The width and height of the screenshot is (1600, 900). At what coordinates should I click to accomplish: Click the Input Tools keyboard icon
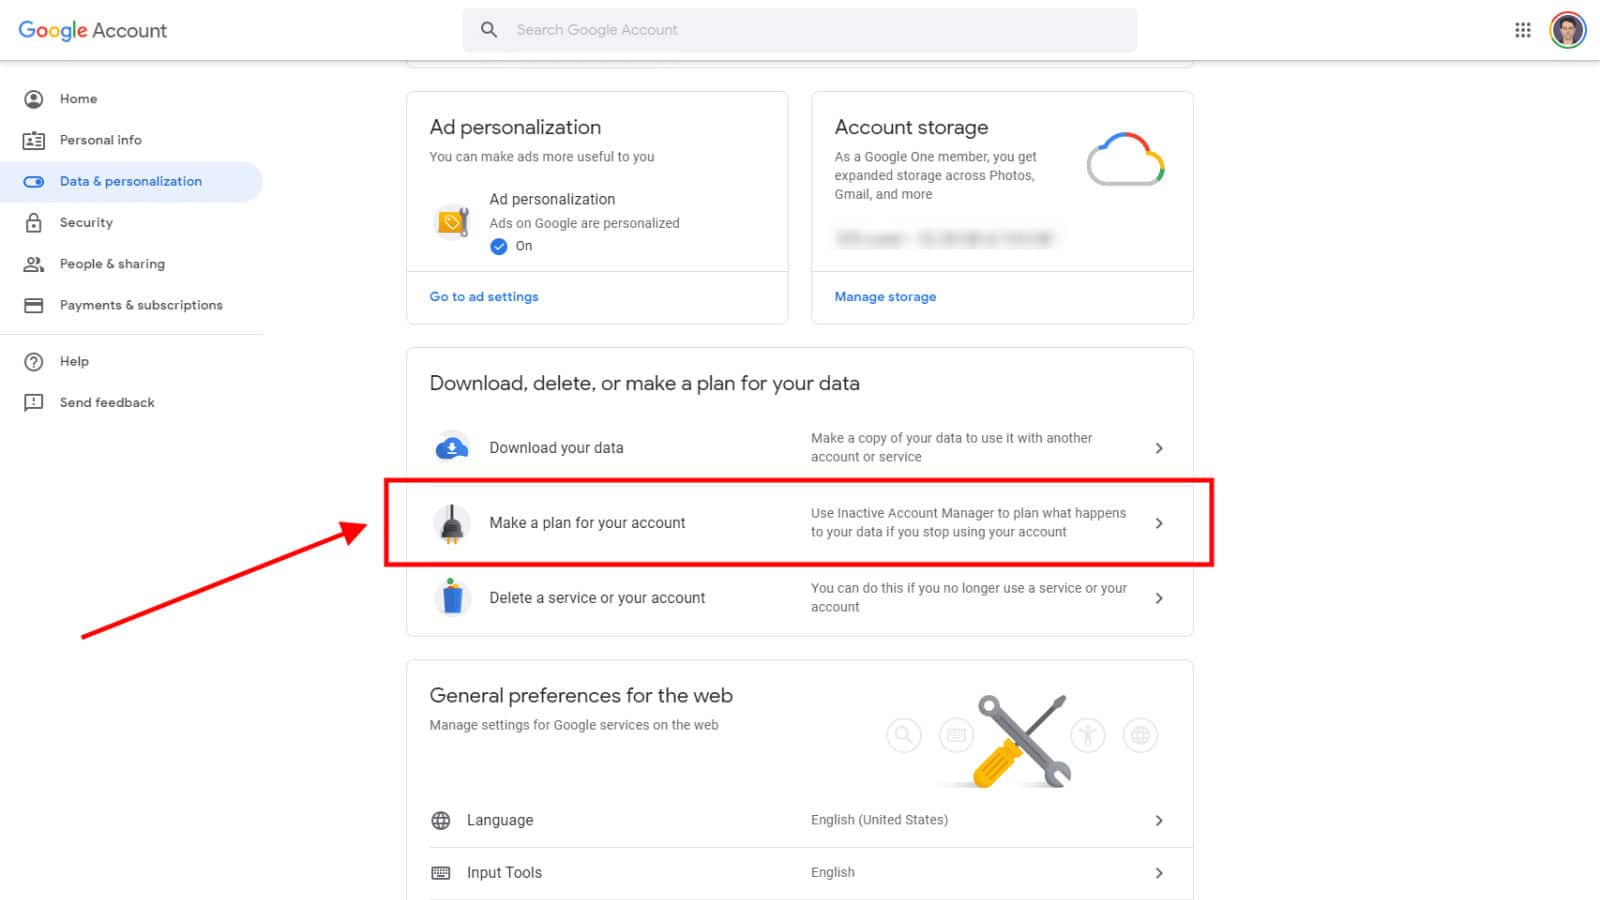(x=441, y=873)
